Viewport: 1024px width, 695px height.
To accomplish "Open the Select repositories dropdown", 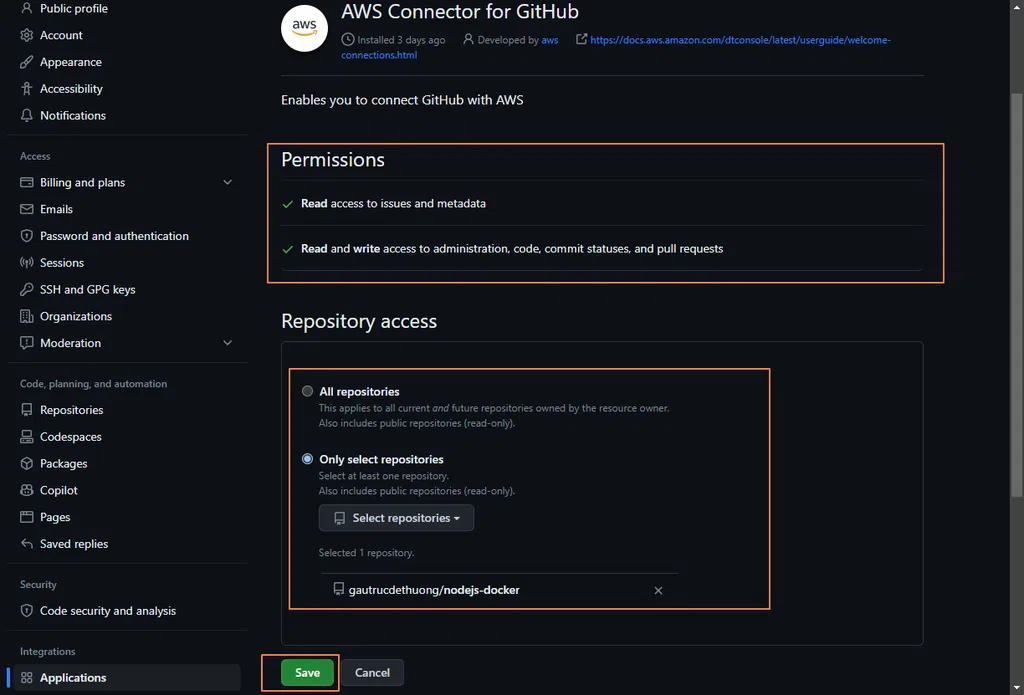I will 396,518.
